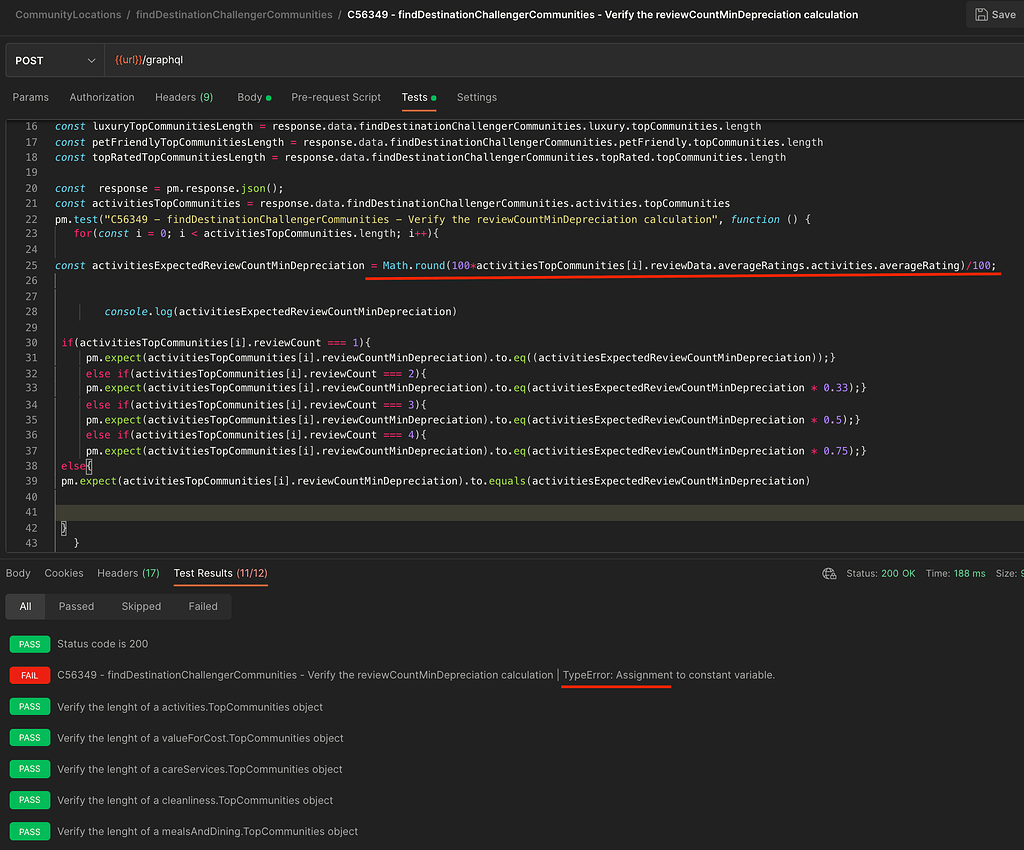Click the graphql URL input field
The image size is (1024, 850).
coord(560,61)
